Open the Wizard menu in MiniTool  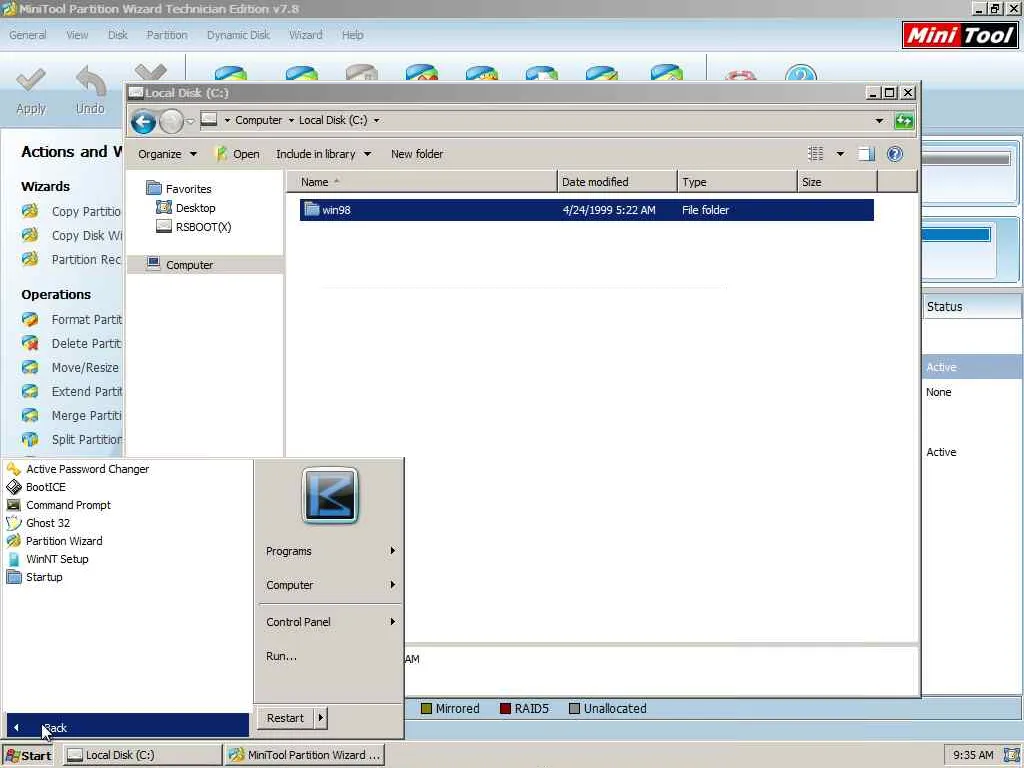point(306,35)
